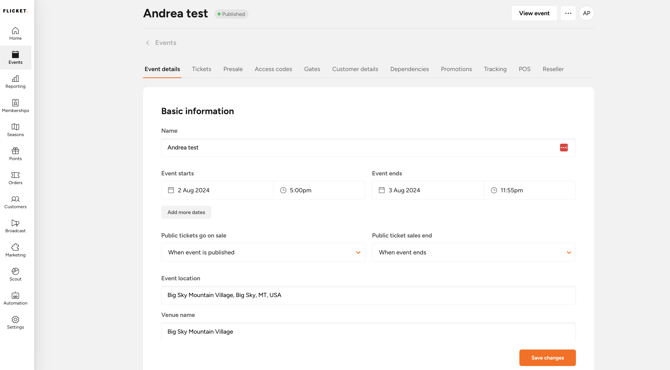This screenshot has height=370, width=670.
Task: Select the Events sidebar icon
Action: pos(15,57)
